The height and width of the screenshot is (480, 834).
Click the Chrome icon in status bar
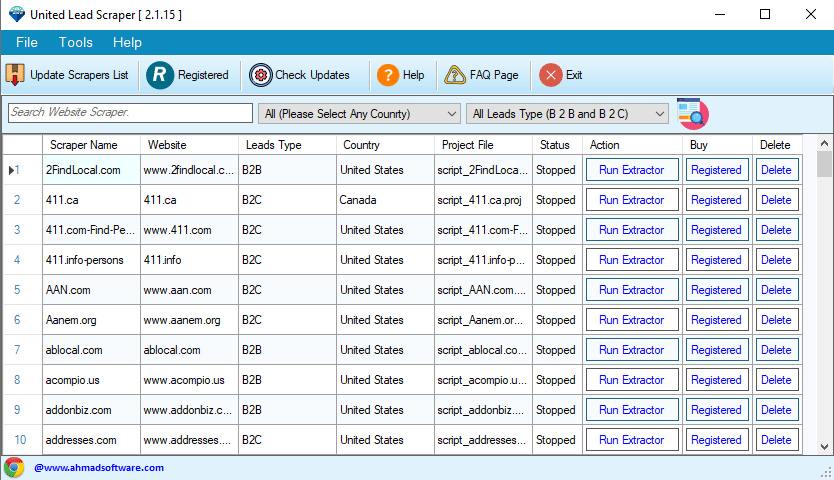point(14,467)
